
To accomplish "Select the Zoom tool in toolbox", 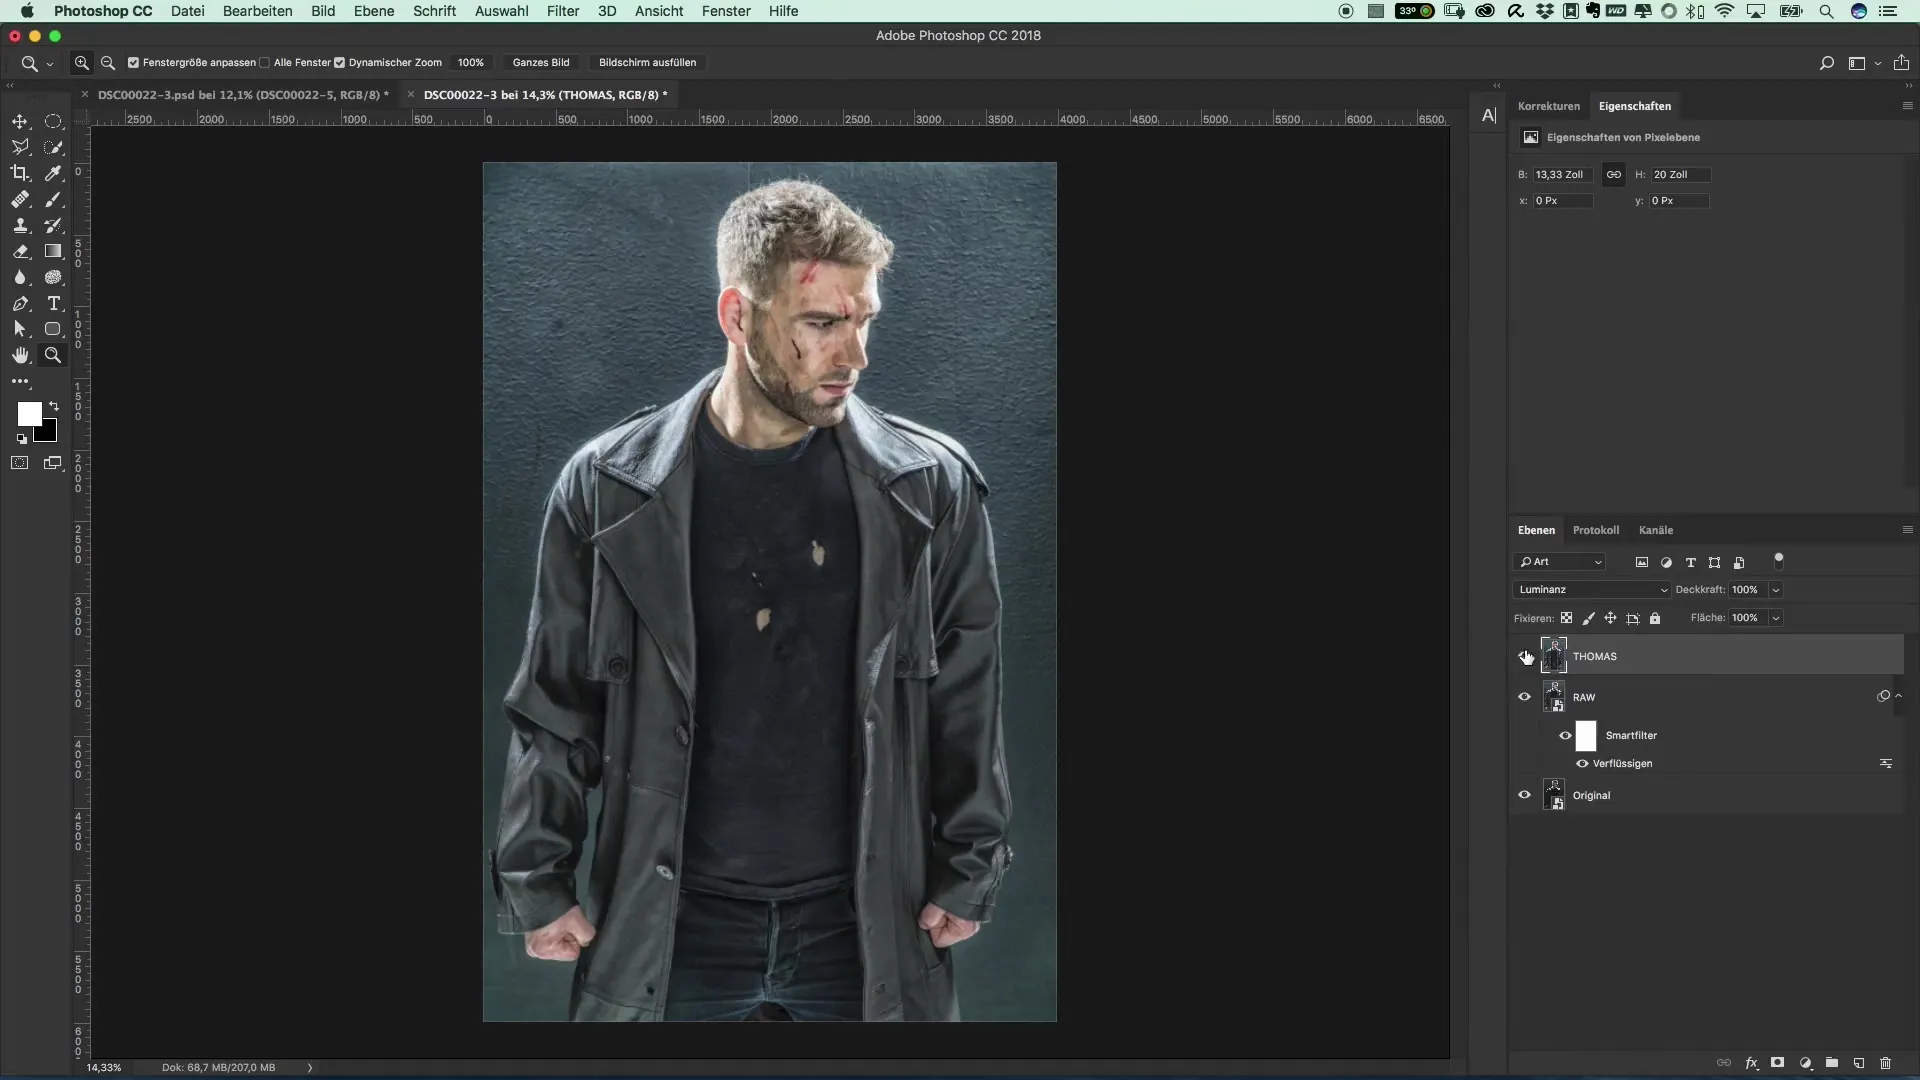I will click(53, 355).
